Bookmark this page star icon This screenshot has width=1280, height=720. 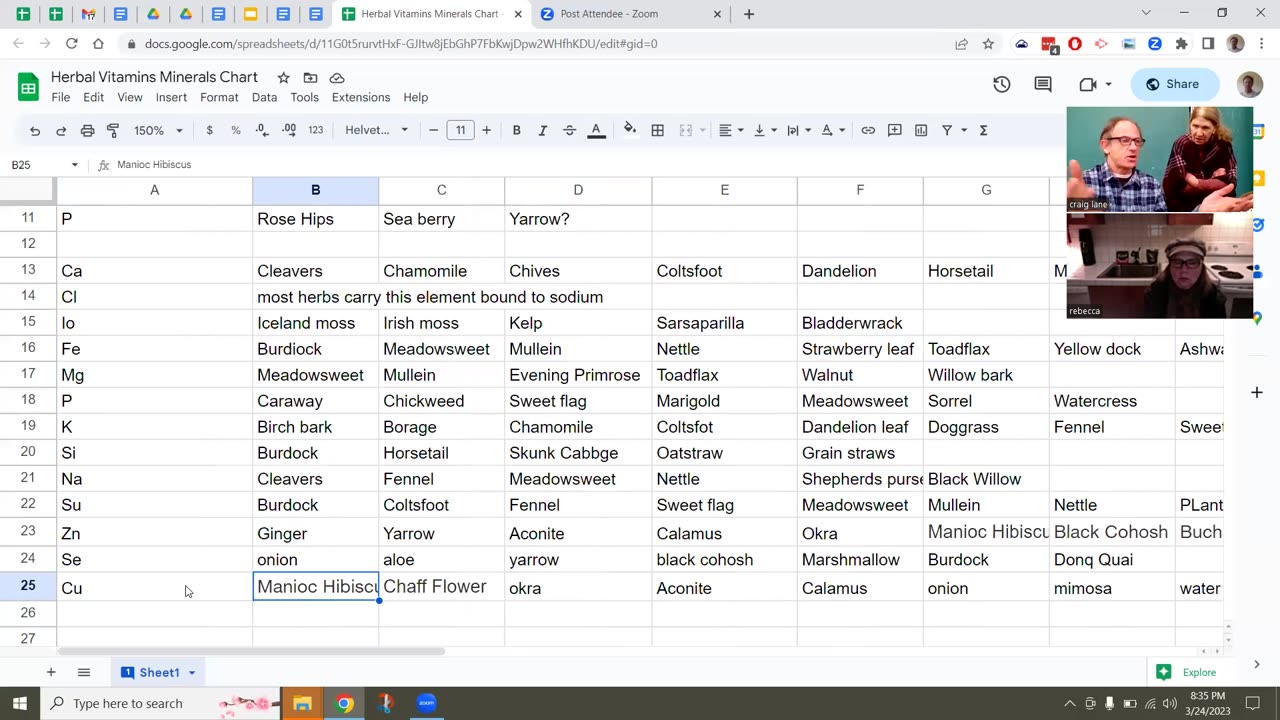click(x=988, y=44)
